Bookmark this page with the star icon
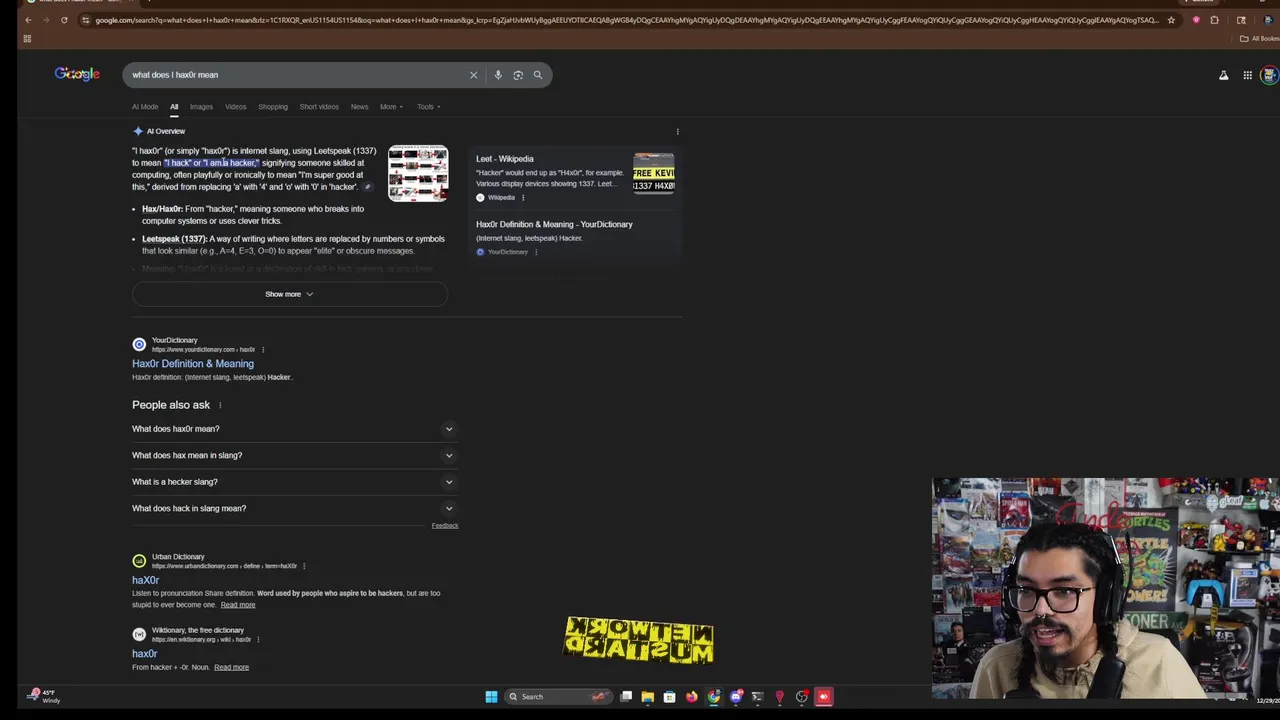 point(1171,20)
